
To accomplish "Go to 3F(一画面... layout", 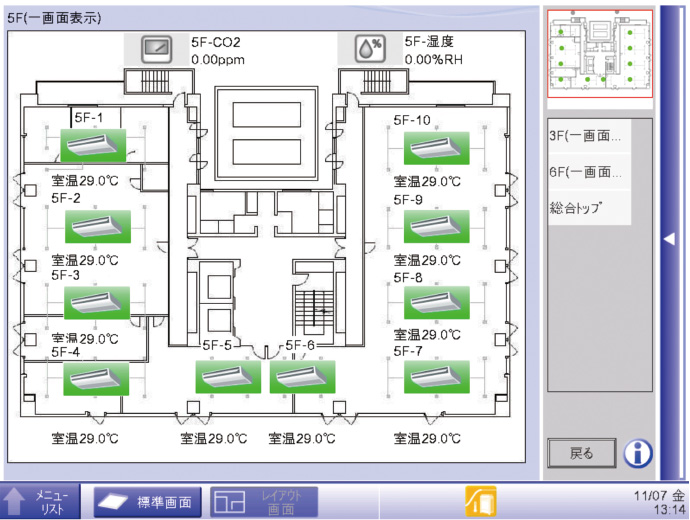I will tap(589, 135).
